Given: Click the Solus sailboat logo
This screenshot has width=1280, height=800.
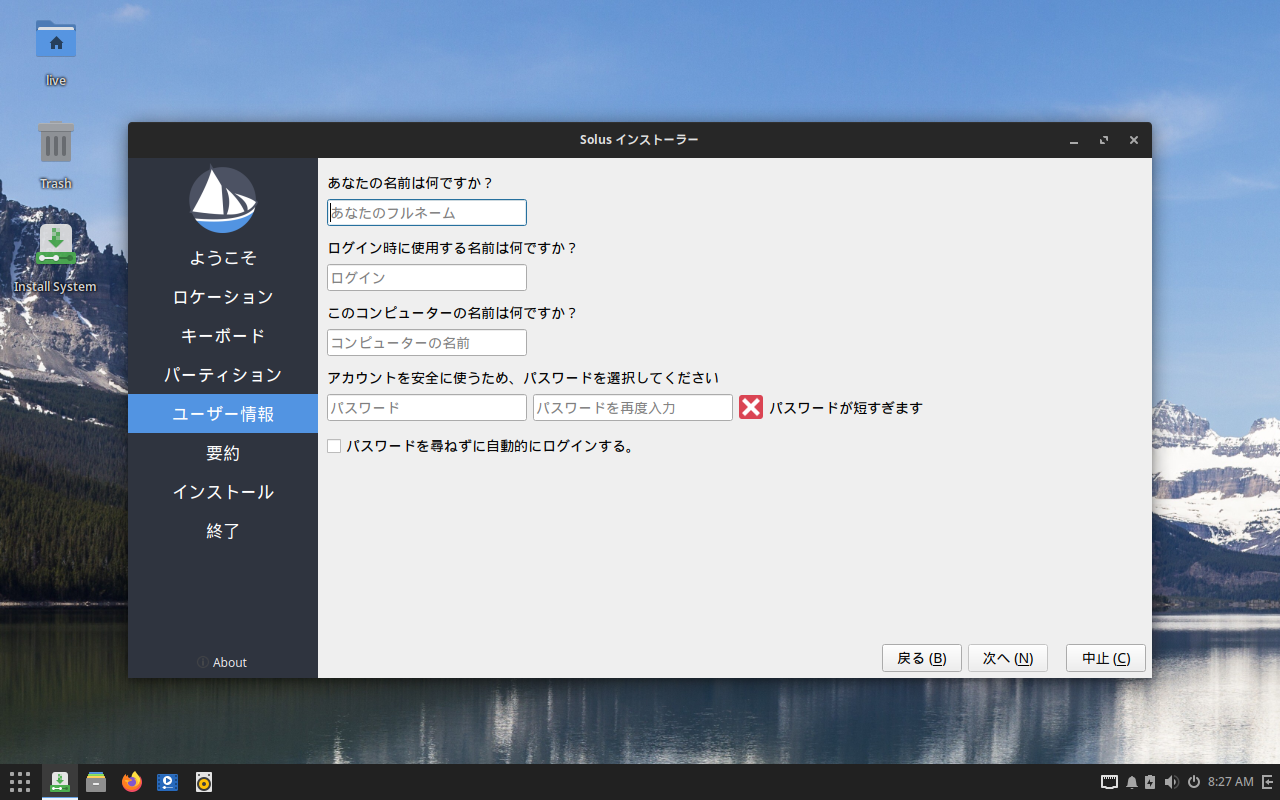Looking at the screenshot, I should click(223, 200).
